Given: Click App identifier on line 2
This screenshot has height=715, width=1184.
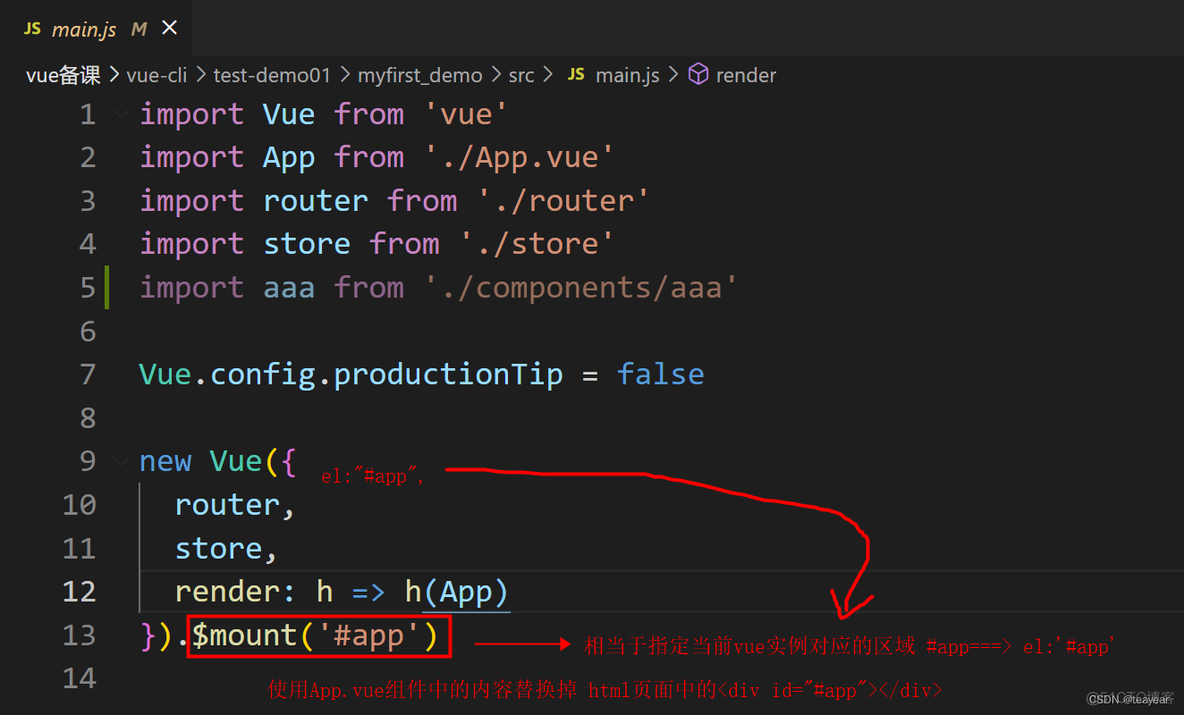Looking at the screenshot, I should tap(288, 158).
